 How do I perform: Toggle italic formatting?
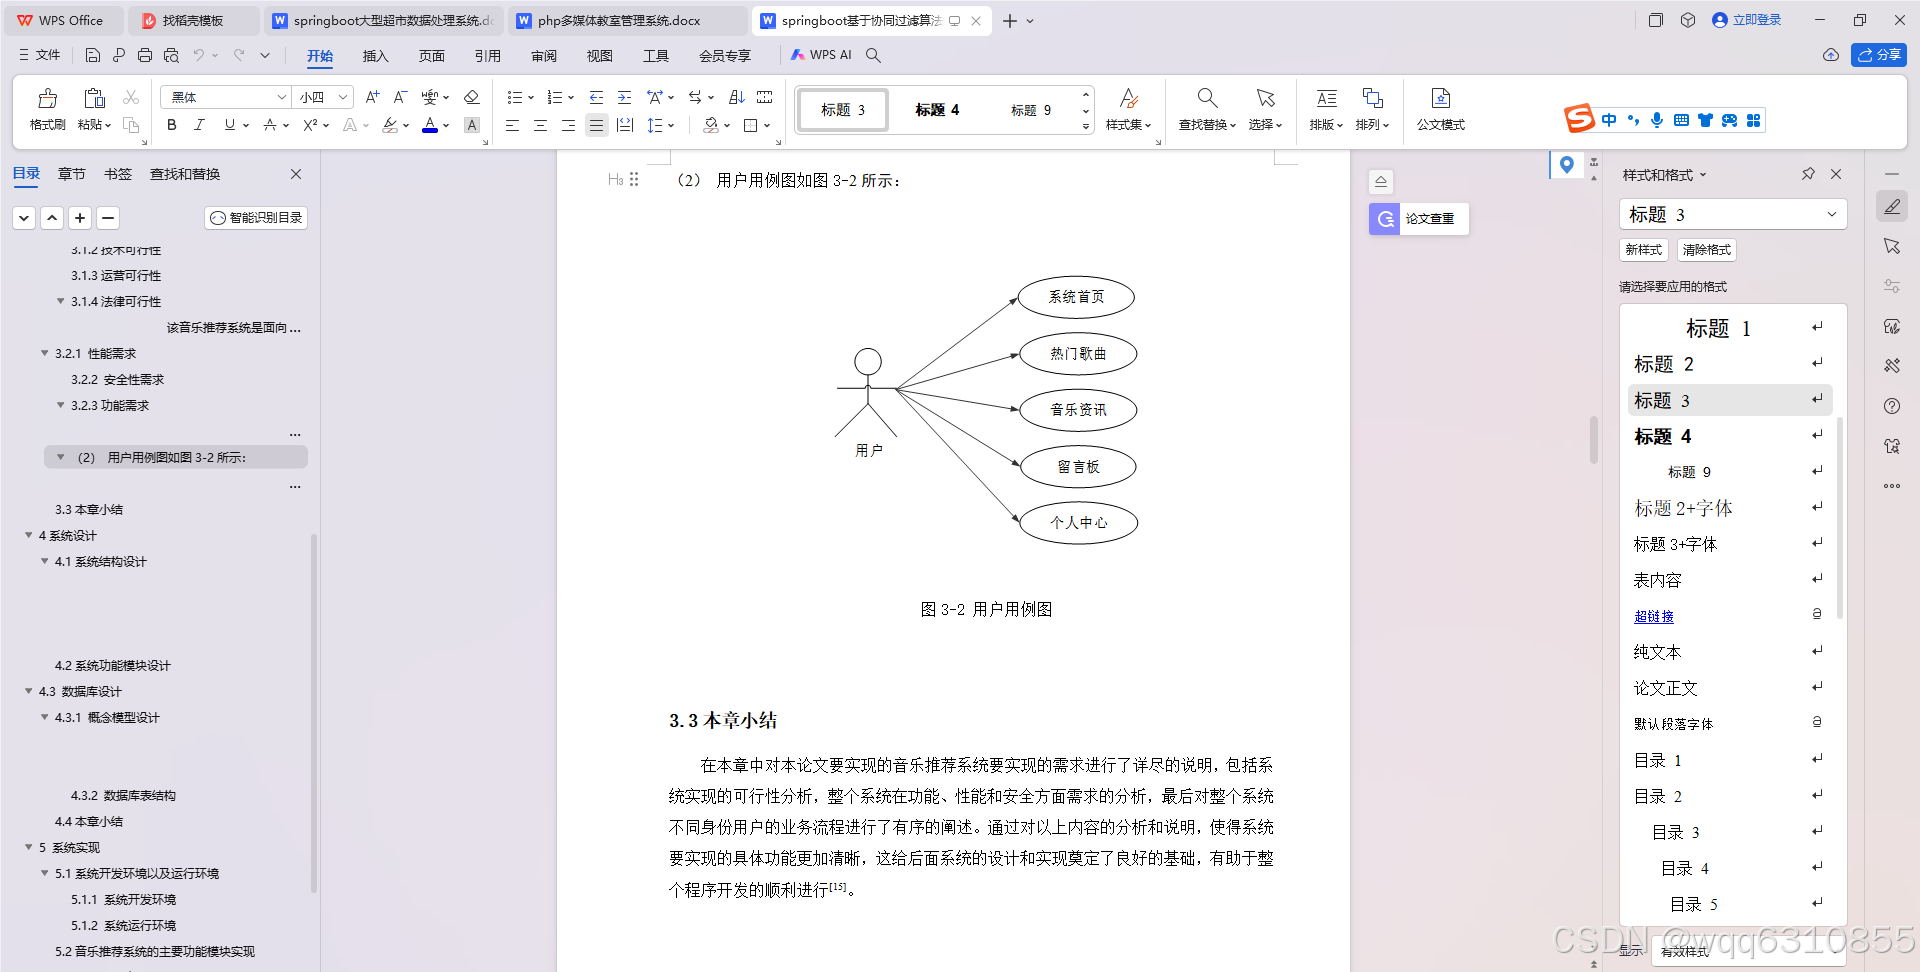tap(199, 125)
